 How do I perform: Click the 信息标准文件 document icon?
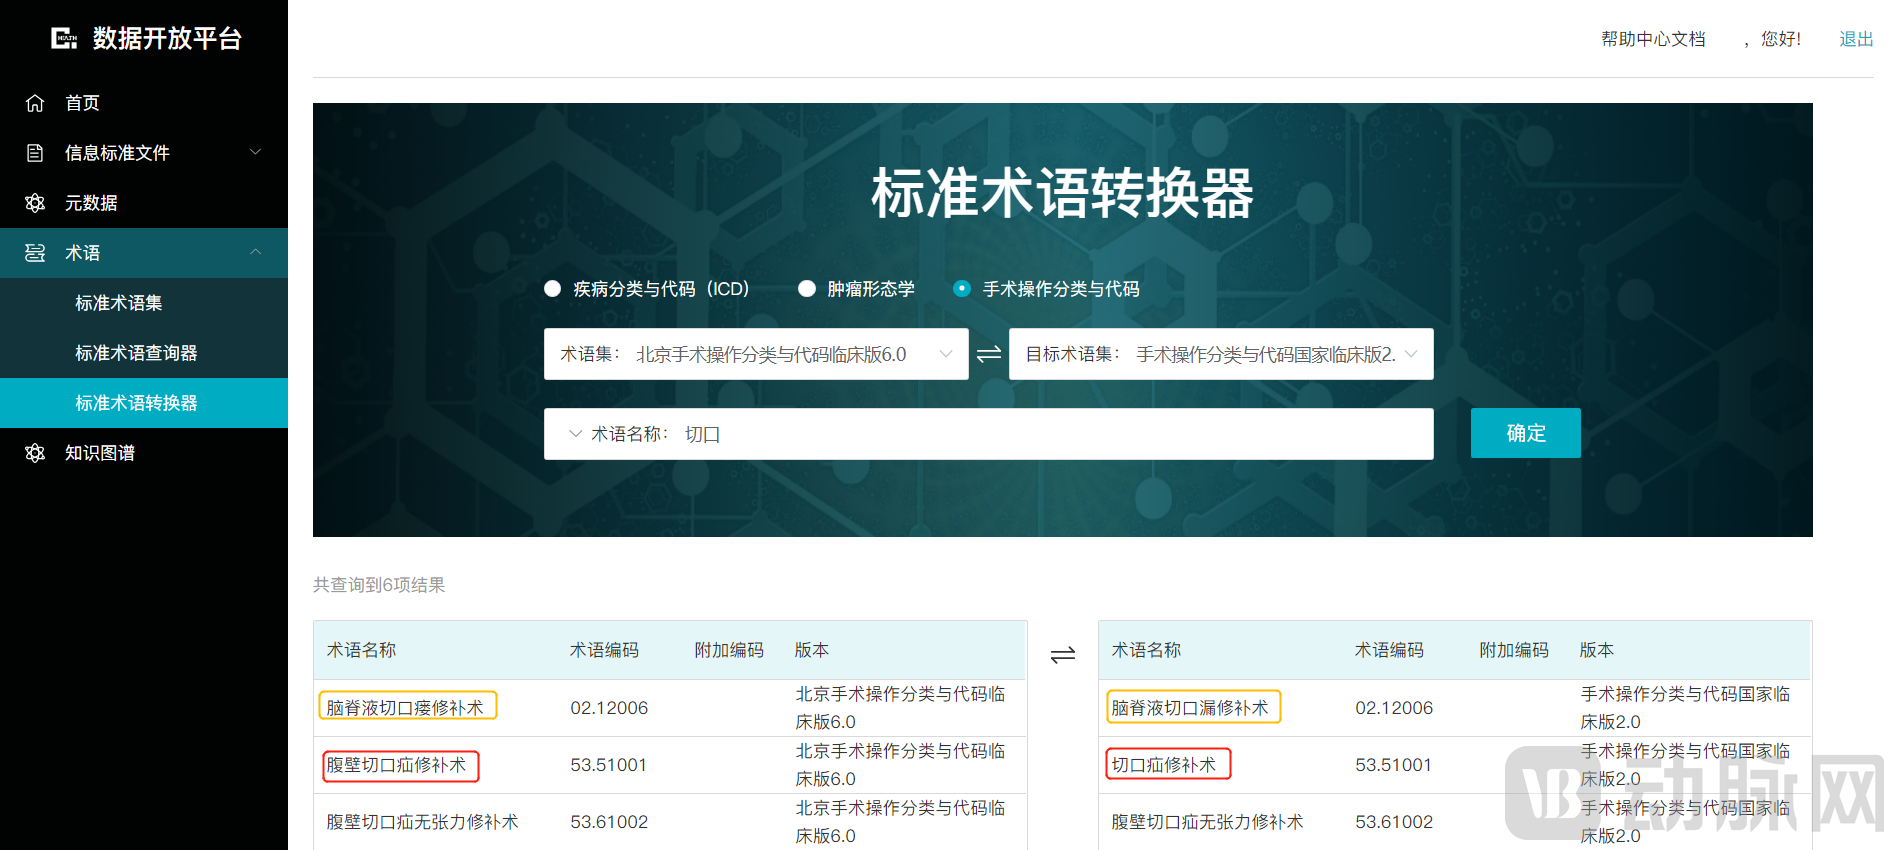[35, 153]
